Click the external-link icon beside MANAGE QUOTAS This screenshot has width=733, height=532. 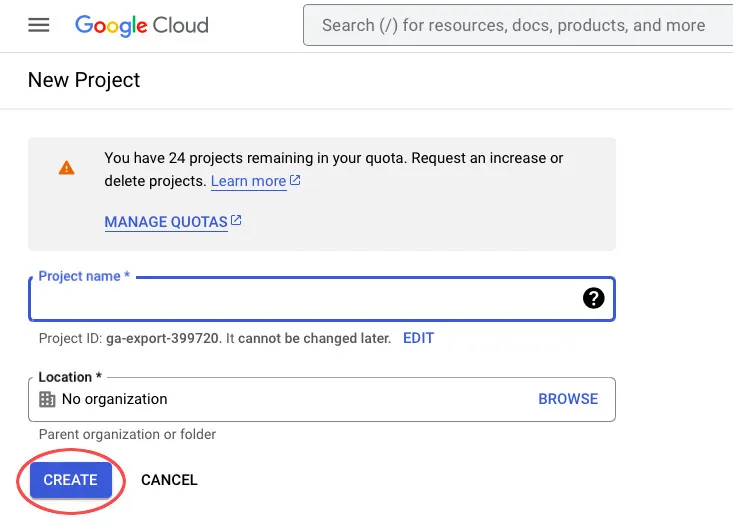(x=237, y=221)
